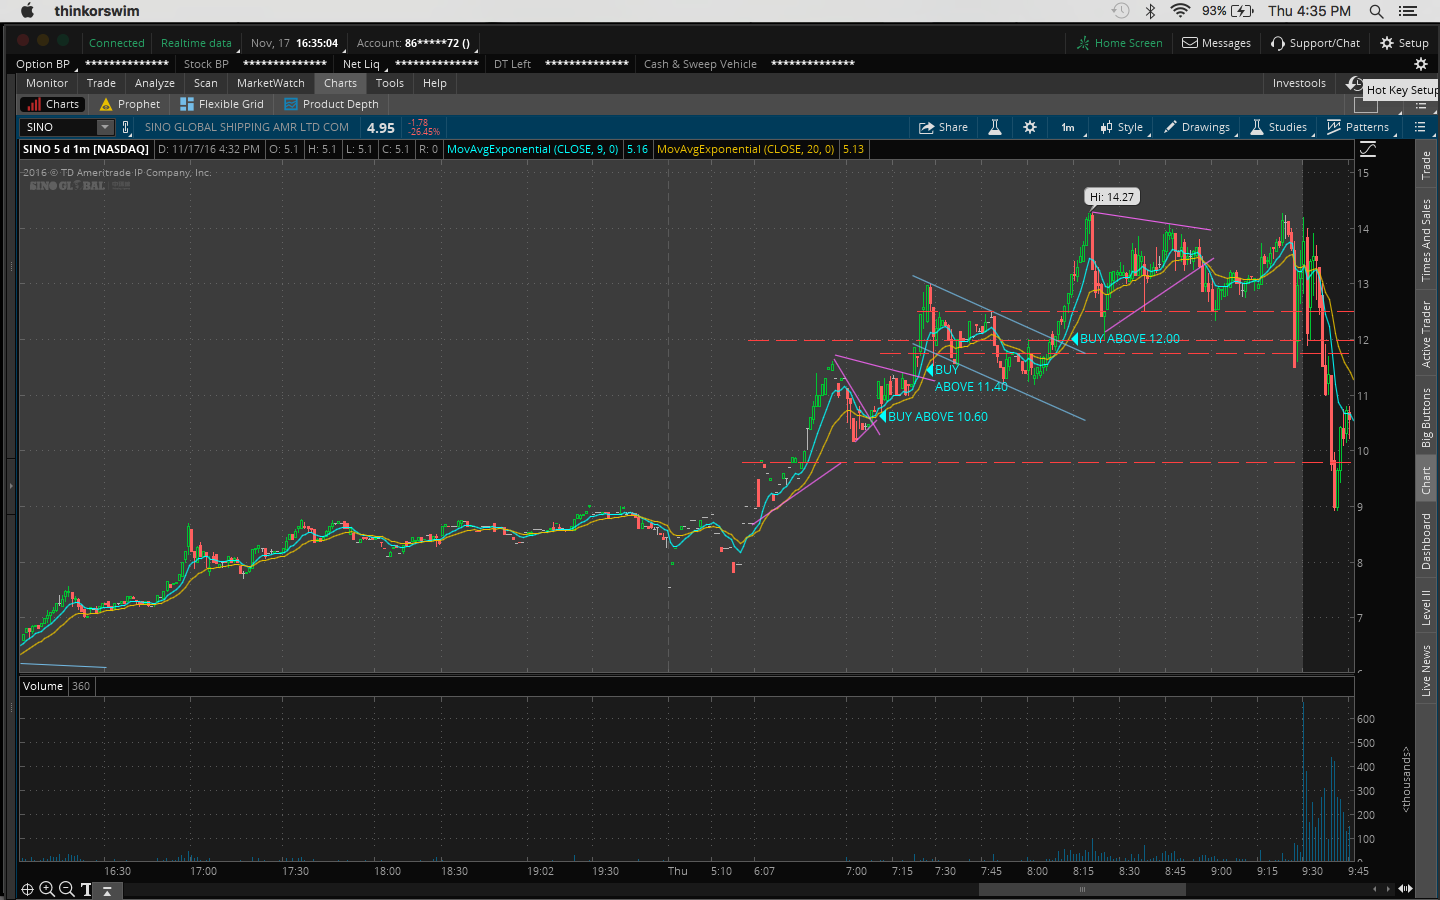Open the Scan tab
This screenshot has width=1440, height=900.
(206, 83)
